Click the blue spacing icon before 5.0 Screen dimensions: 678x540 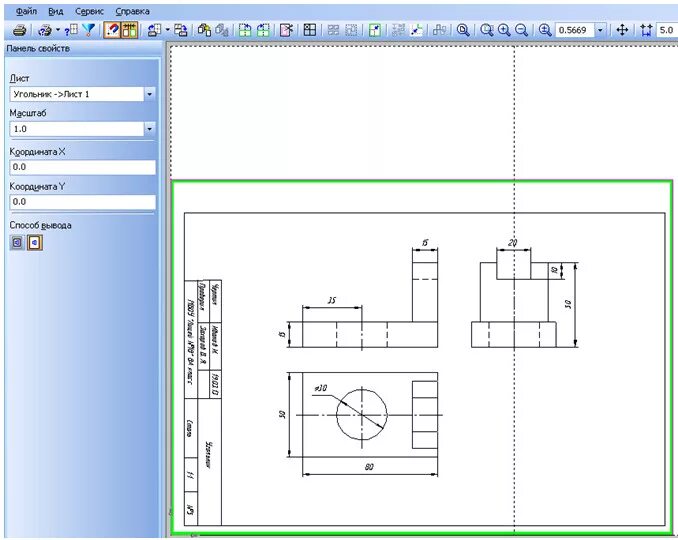646,30
